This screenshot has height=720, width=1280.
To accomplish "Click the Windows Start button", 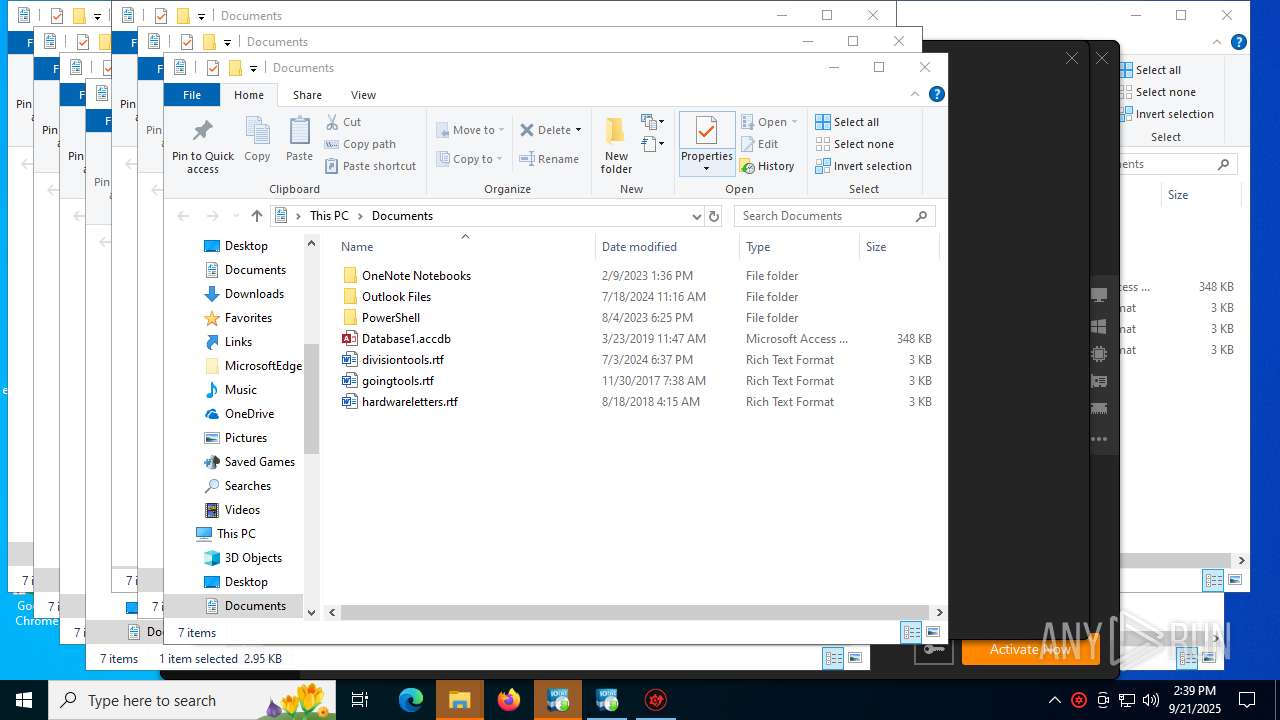I will point(24,700).
